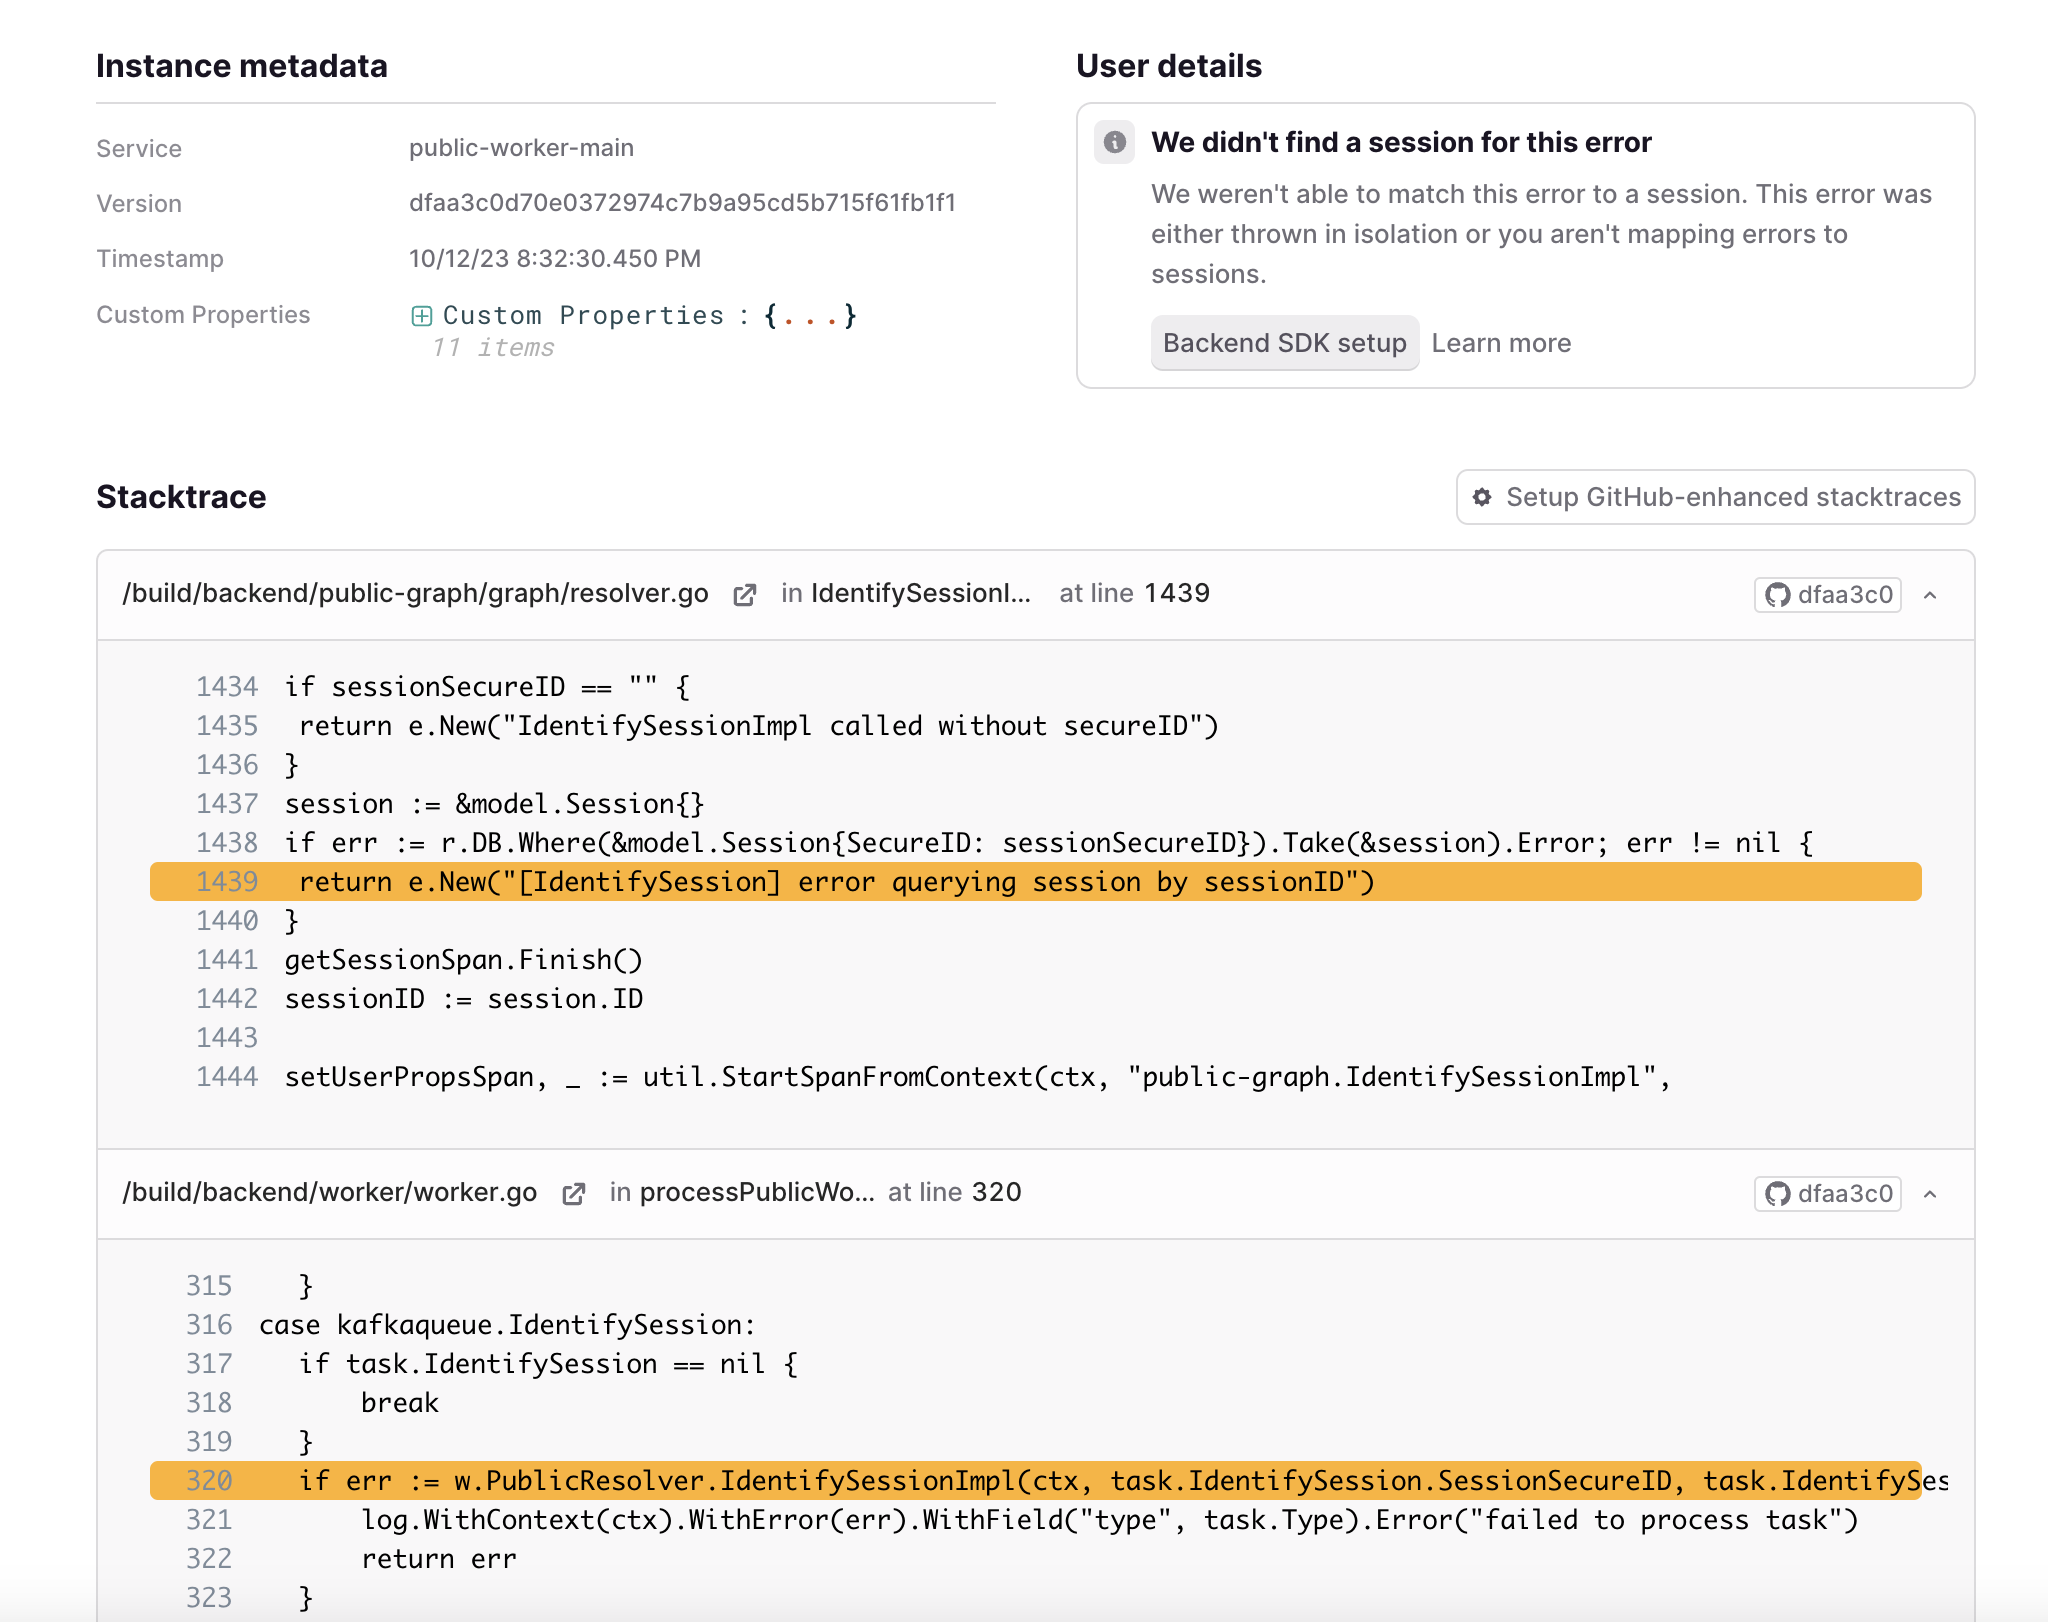Click Custom Properties : {...} value
Viewport: 2048px width, 1622px height.
(x=650, y=316)
